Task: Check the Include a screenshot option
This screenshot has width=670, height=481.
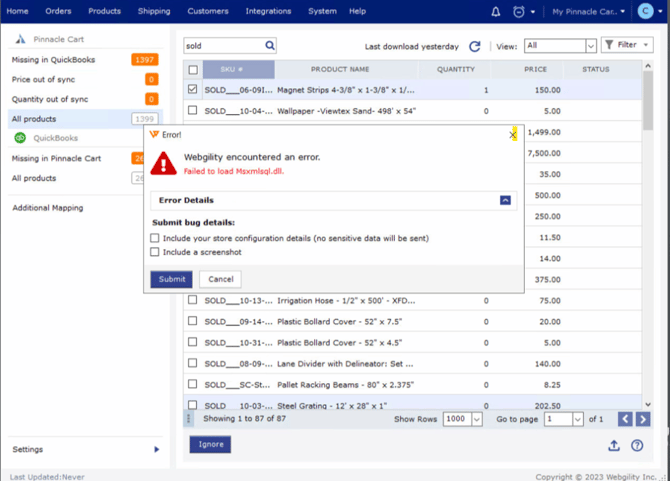Action: click(x=155, y=252)
